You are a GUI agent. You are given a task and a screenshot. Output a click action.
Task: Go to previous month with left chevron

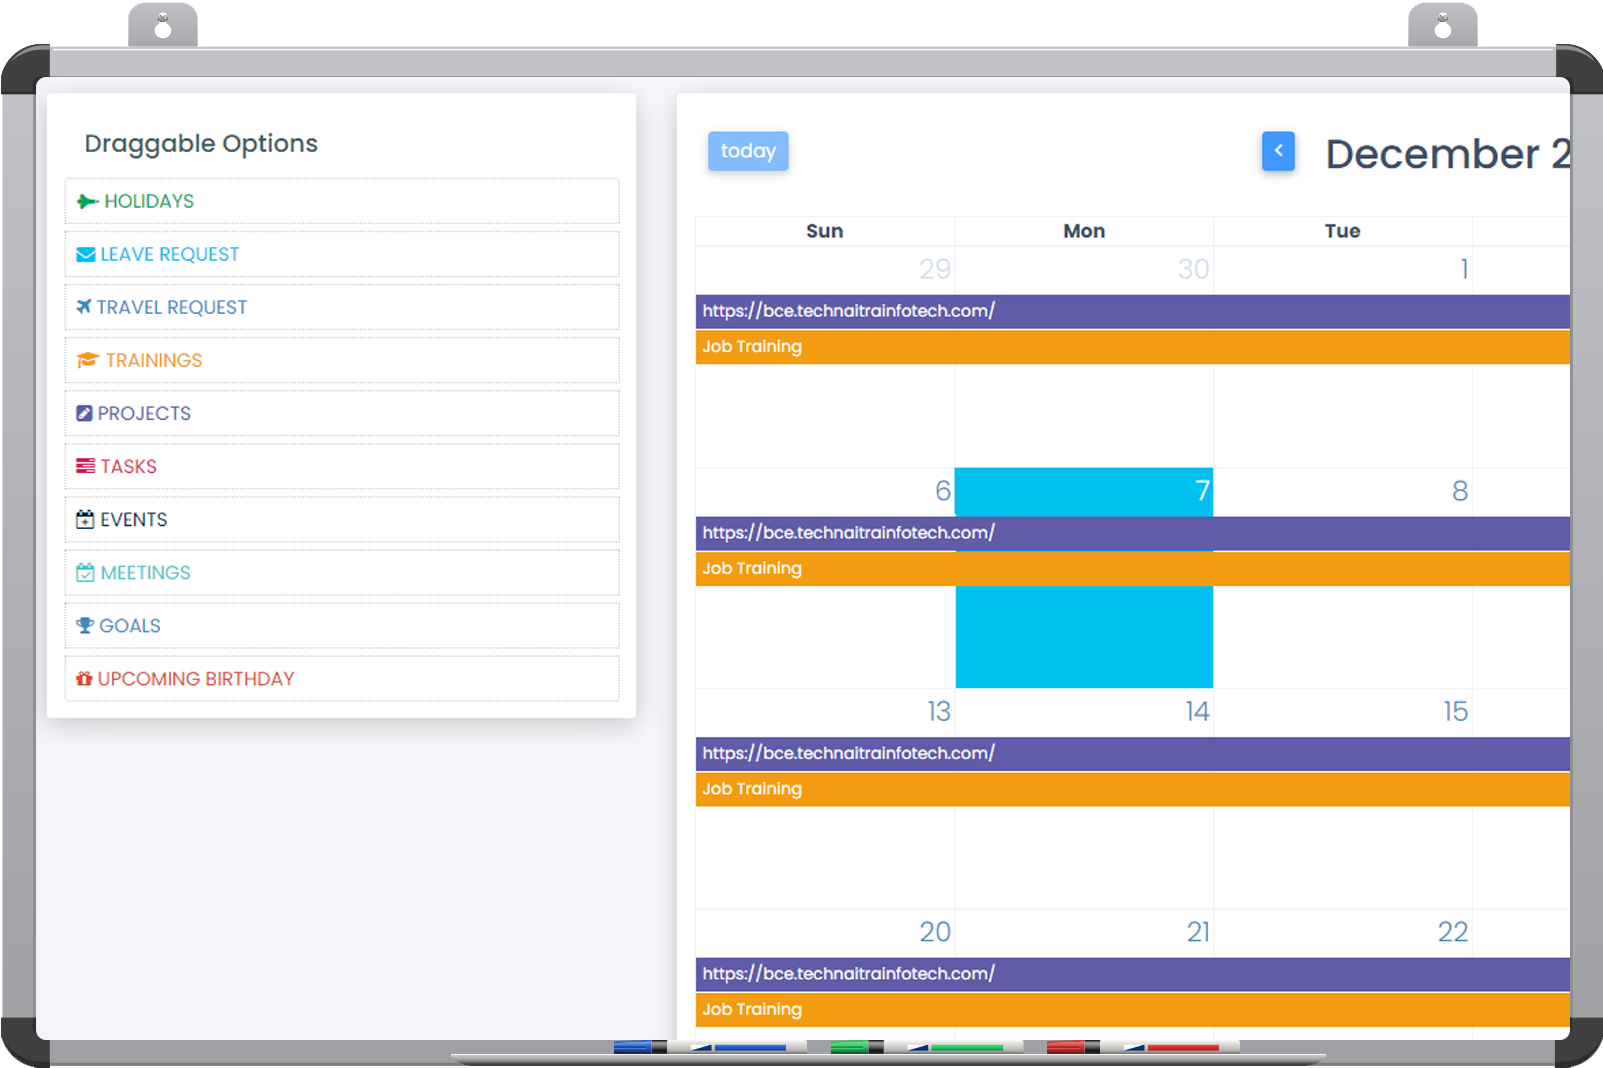point(1277,151)
